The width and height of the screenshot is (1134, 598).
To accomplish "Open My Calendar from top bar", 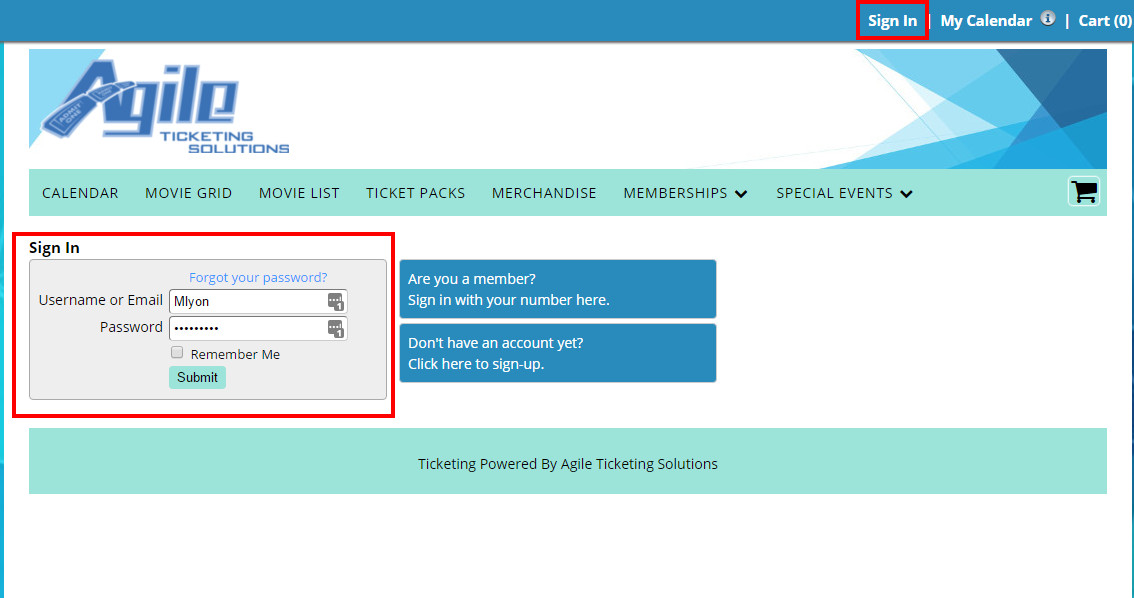I will click(x=985, y=21).
